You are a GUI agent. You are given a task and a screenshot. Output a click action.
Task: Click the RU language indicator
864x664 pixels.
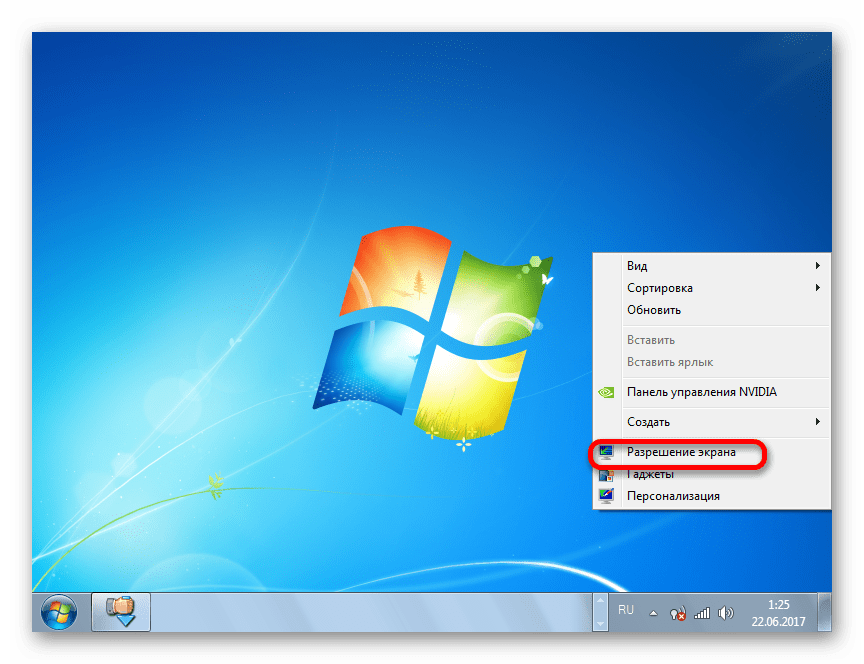(626, 609)
